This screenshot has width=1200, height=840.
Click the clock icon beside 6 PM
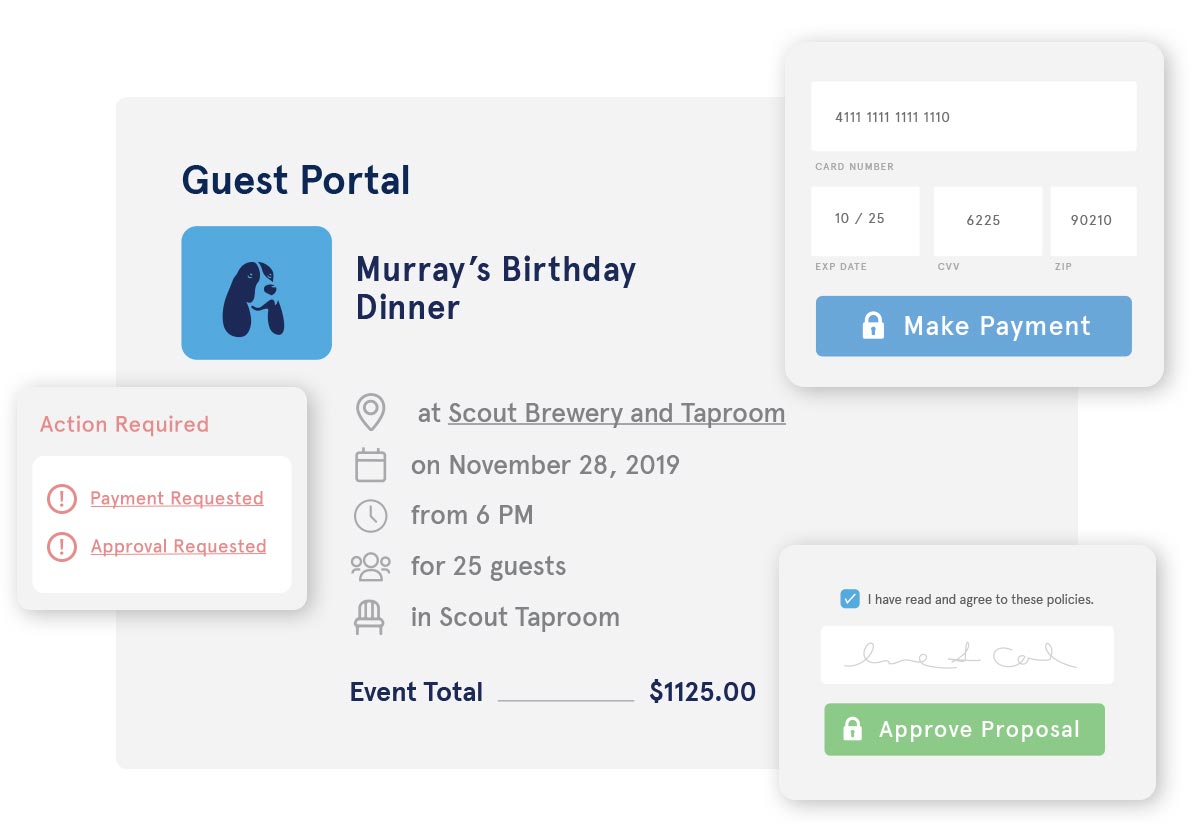(x=371, y=516)
